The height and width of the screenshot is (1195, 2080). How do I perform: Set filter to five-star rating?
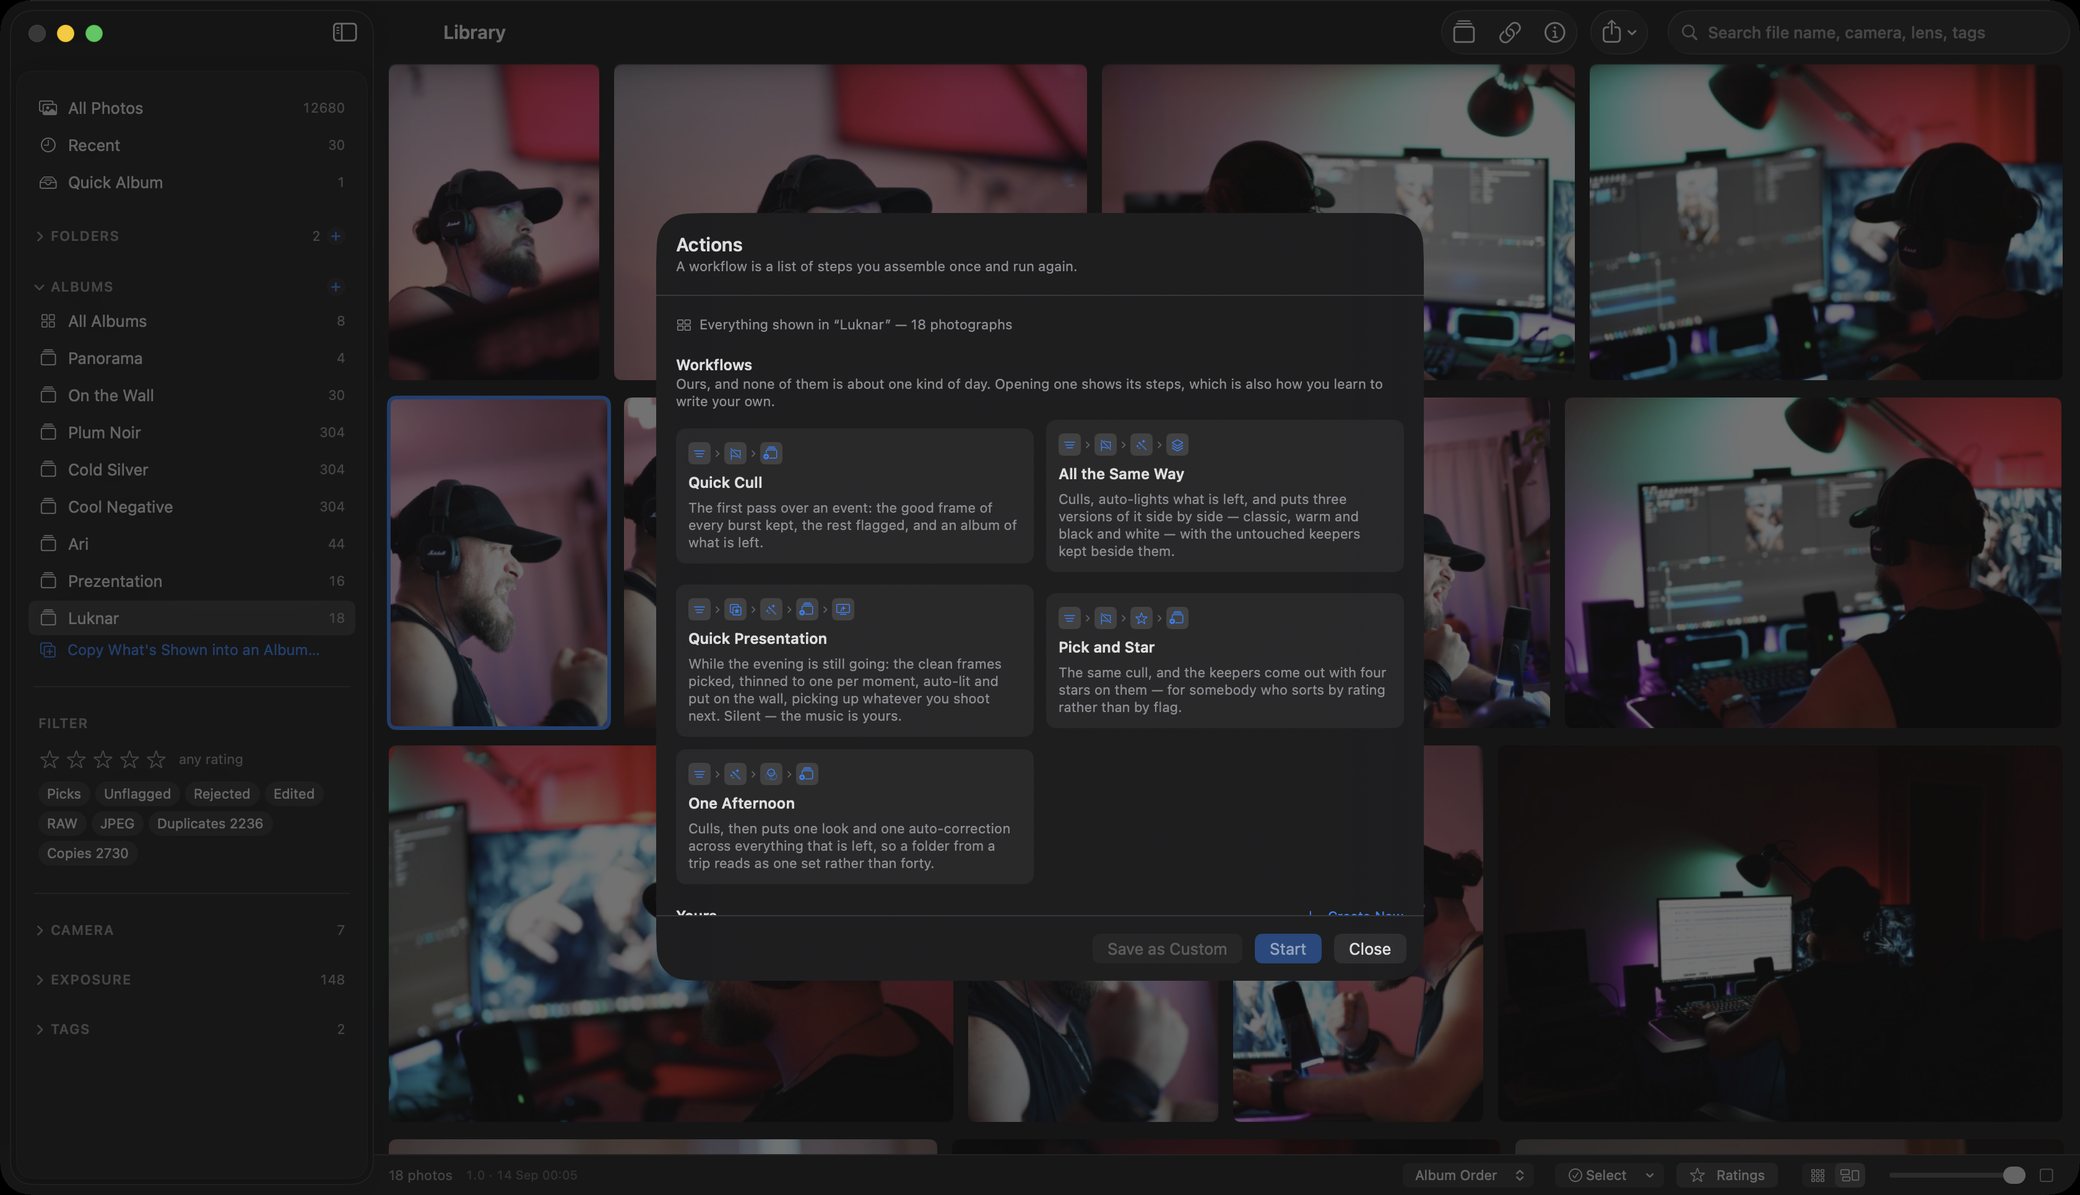(156, 760)
